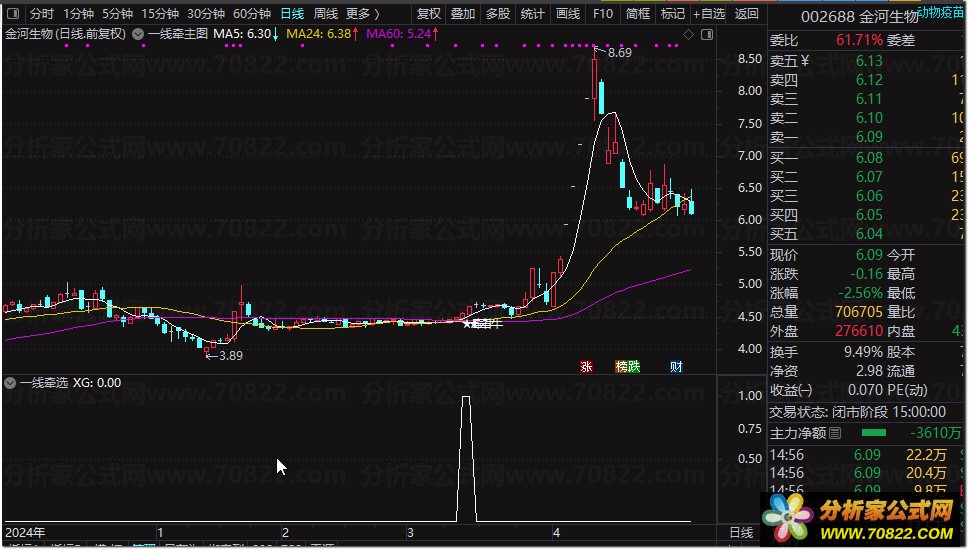The width and height of the screenshot is (970, 550).
Task: Select the 30分钟 period tab
Action: [x=206, y=14]
